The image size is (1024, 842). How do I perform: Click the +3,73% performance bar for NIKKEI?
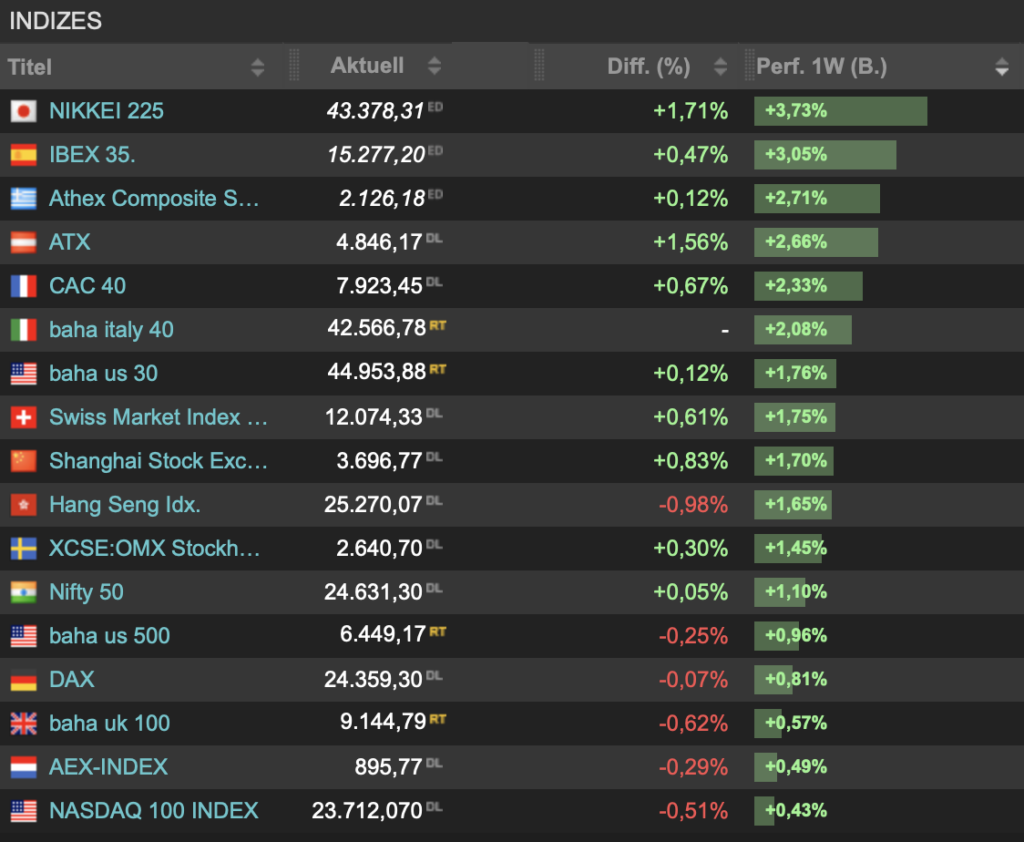pyautogui.click(x=840, y=111)
